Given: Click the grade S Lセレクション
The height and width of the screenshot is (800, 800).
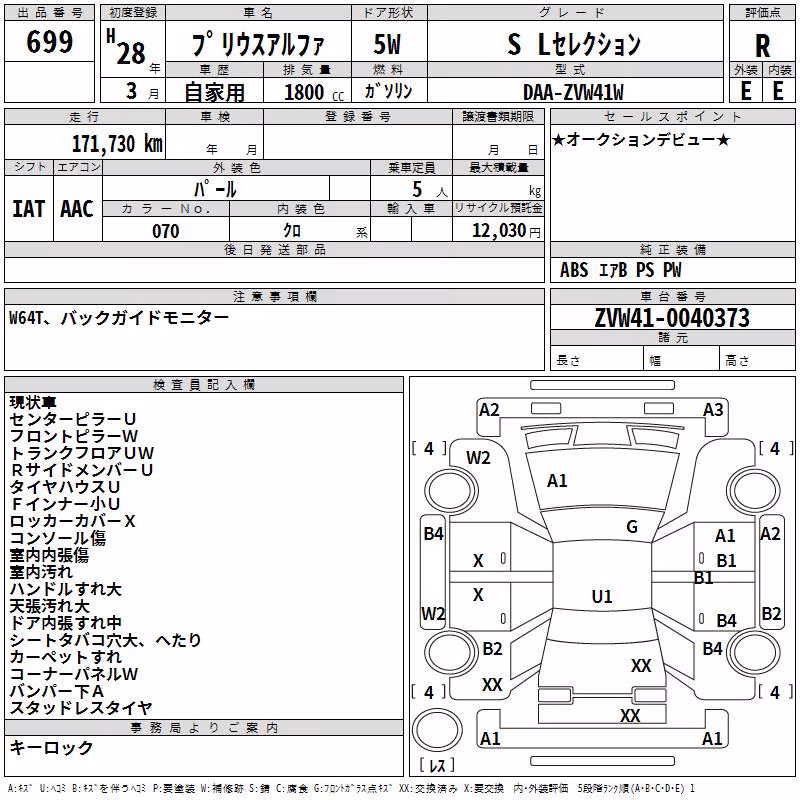Looking at the screenshot, I should [x=574, y=44].
